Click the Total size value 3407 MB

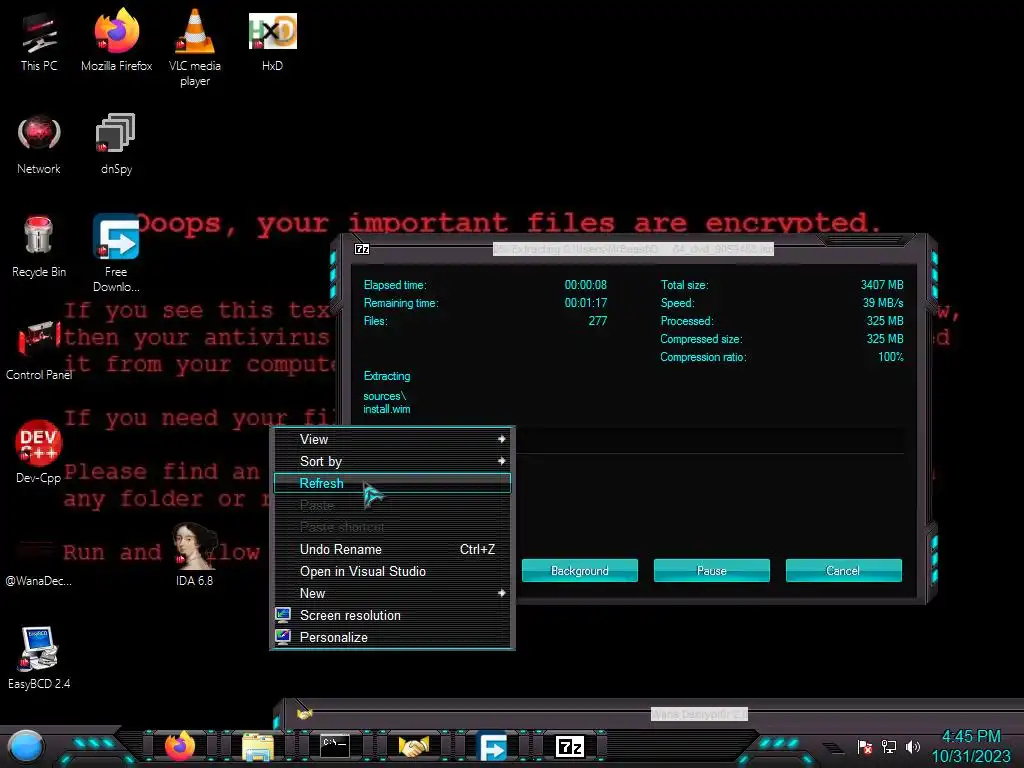coord(882,285)
